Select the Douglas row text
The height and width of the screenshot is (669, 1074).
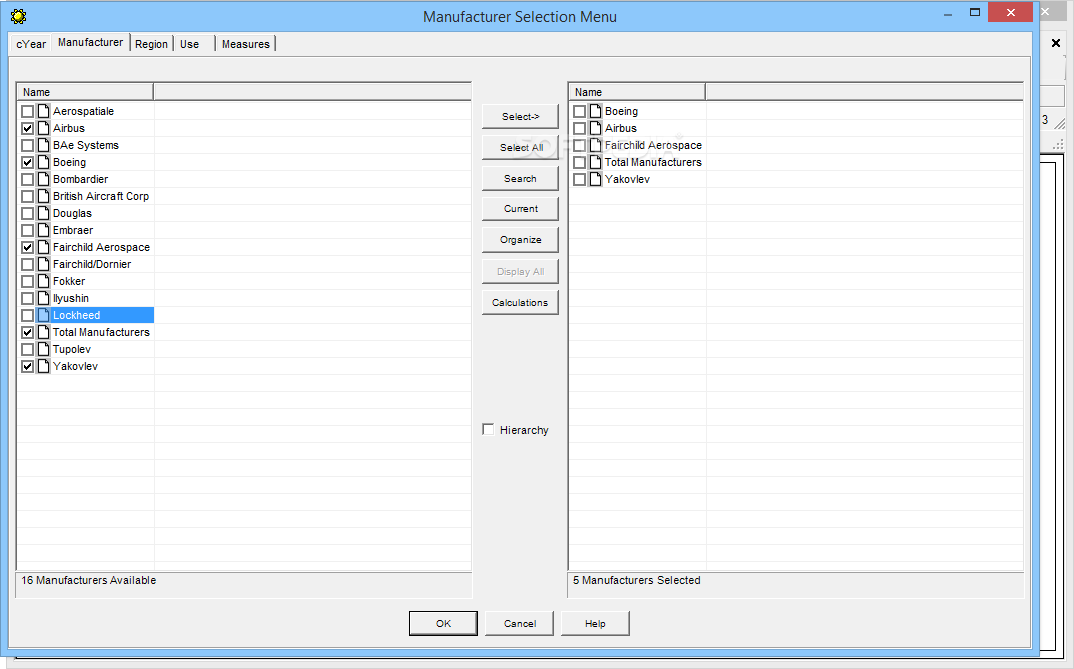72,213
